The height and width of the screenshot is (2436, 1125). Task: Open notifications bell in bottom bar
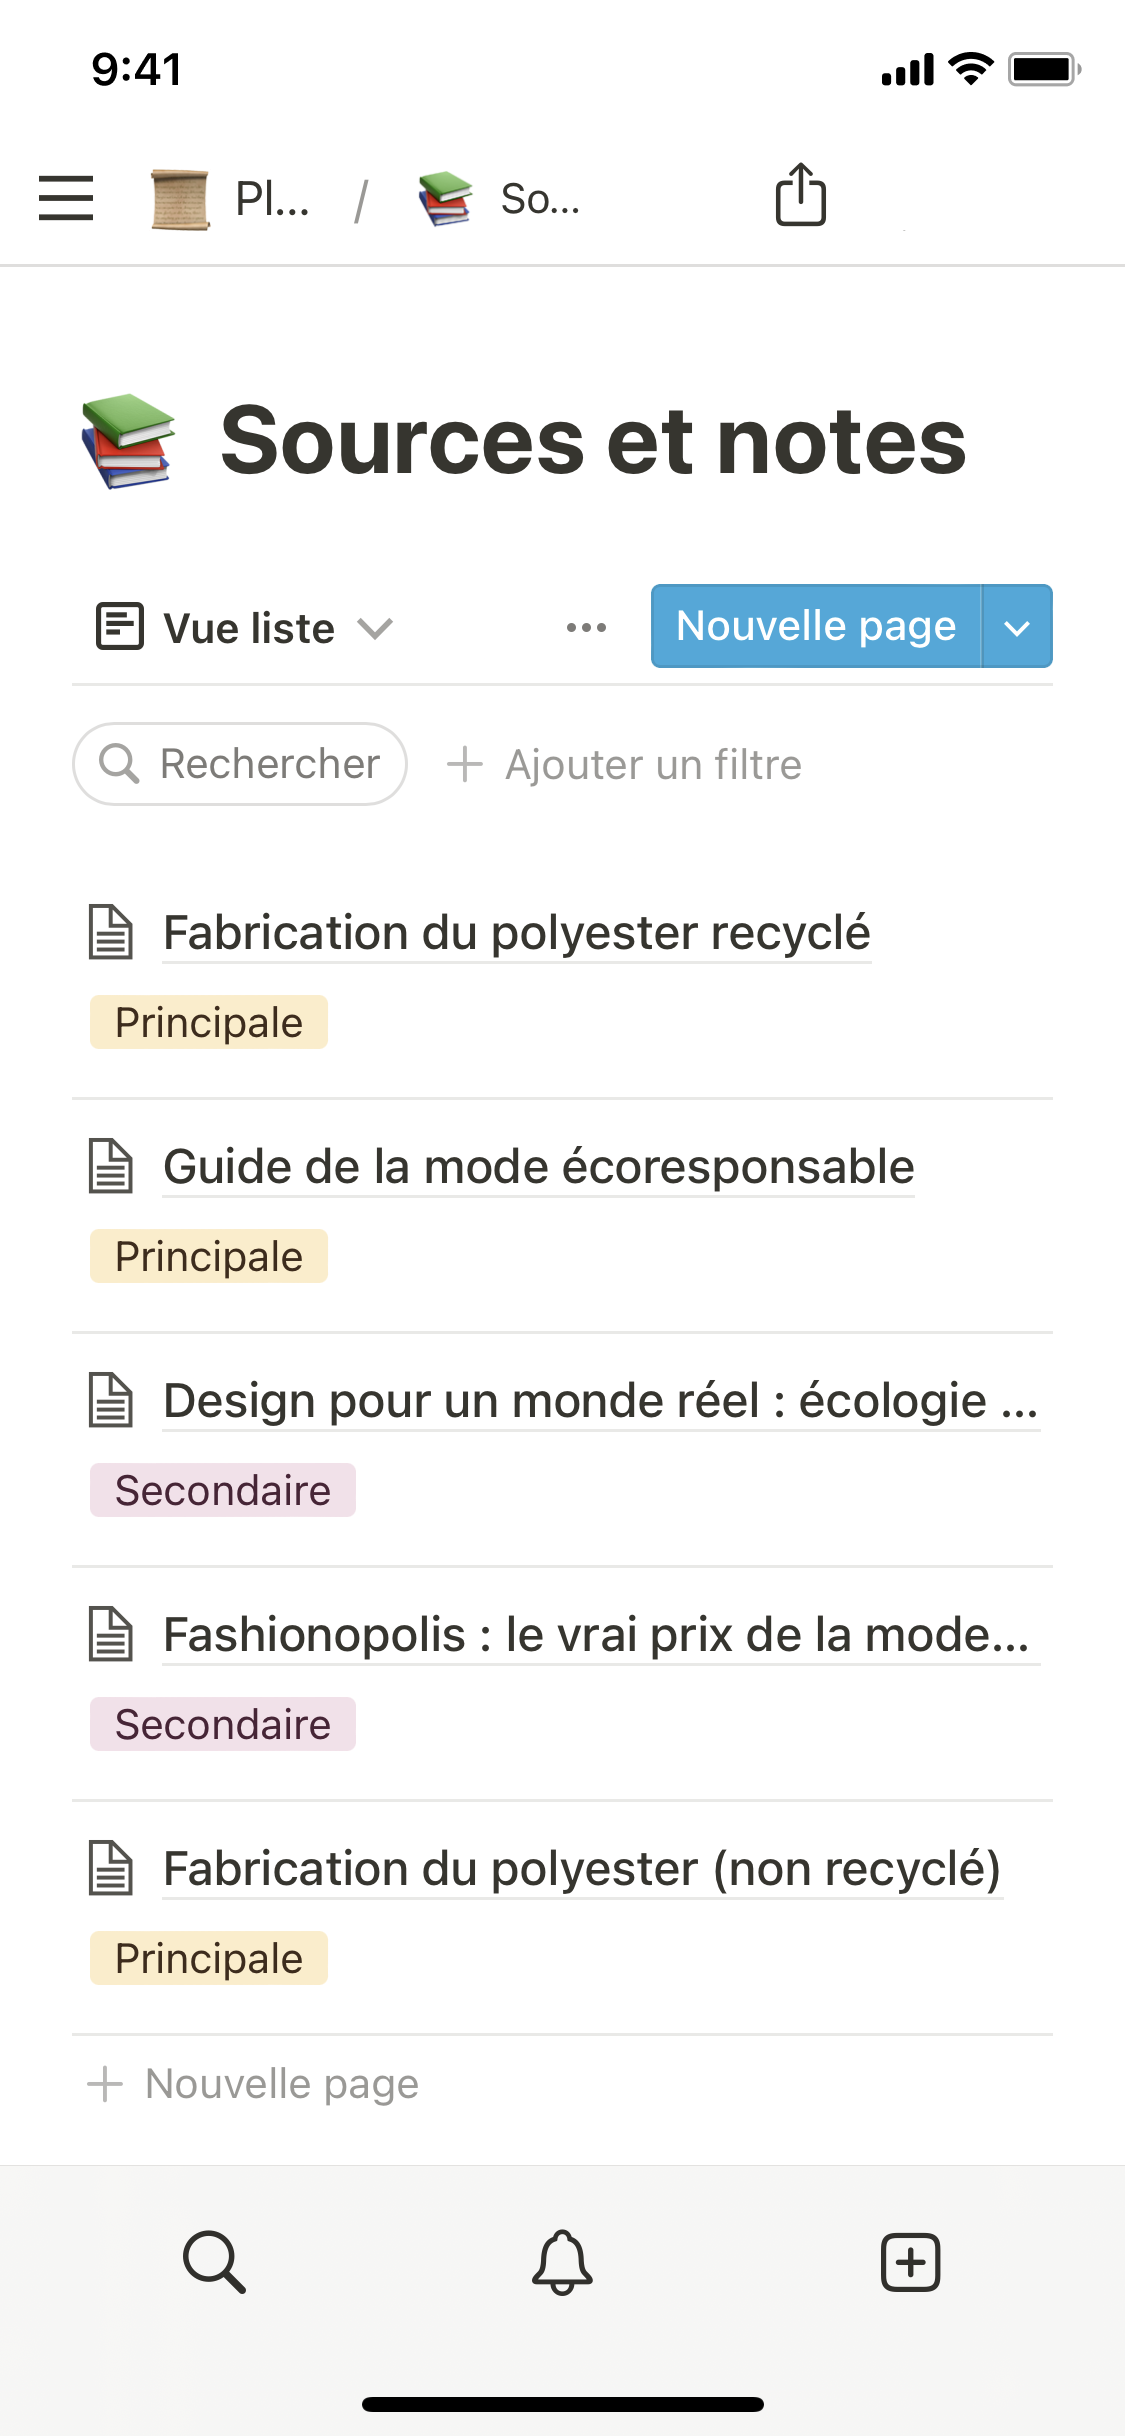[562, 2261]
